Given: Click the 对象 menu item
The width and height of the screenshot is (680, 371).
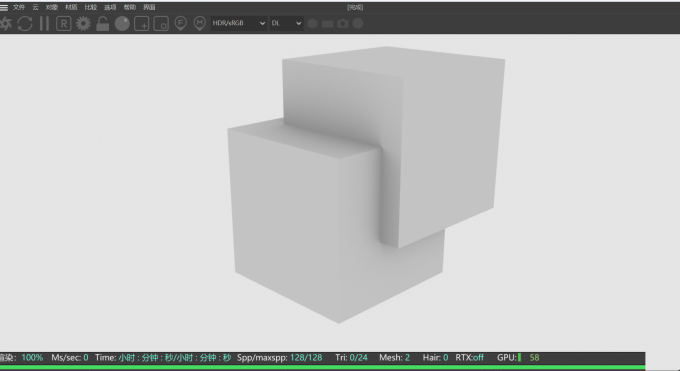Looking at the screenshot, I should pos(52,7).
